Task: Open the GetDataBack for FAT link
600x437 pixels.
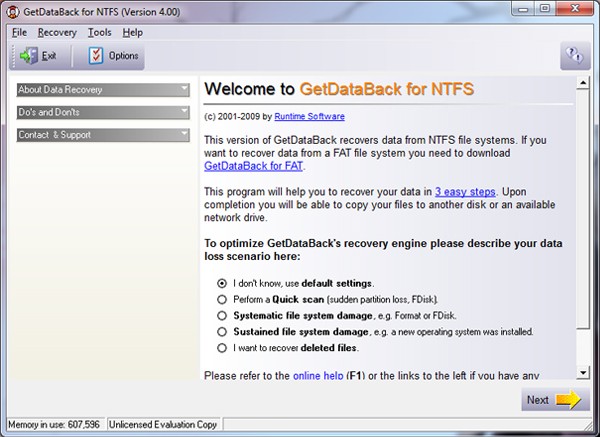Action: [x=253, y=166]
